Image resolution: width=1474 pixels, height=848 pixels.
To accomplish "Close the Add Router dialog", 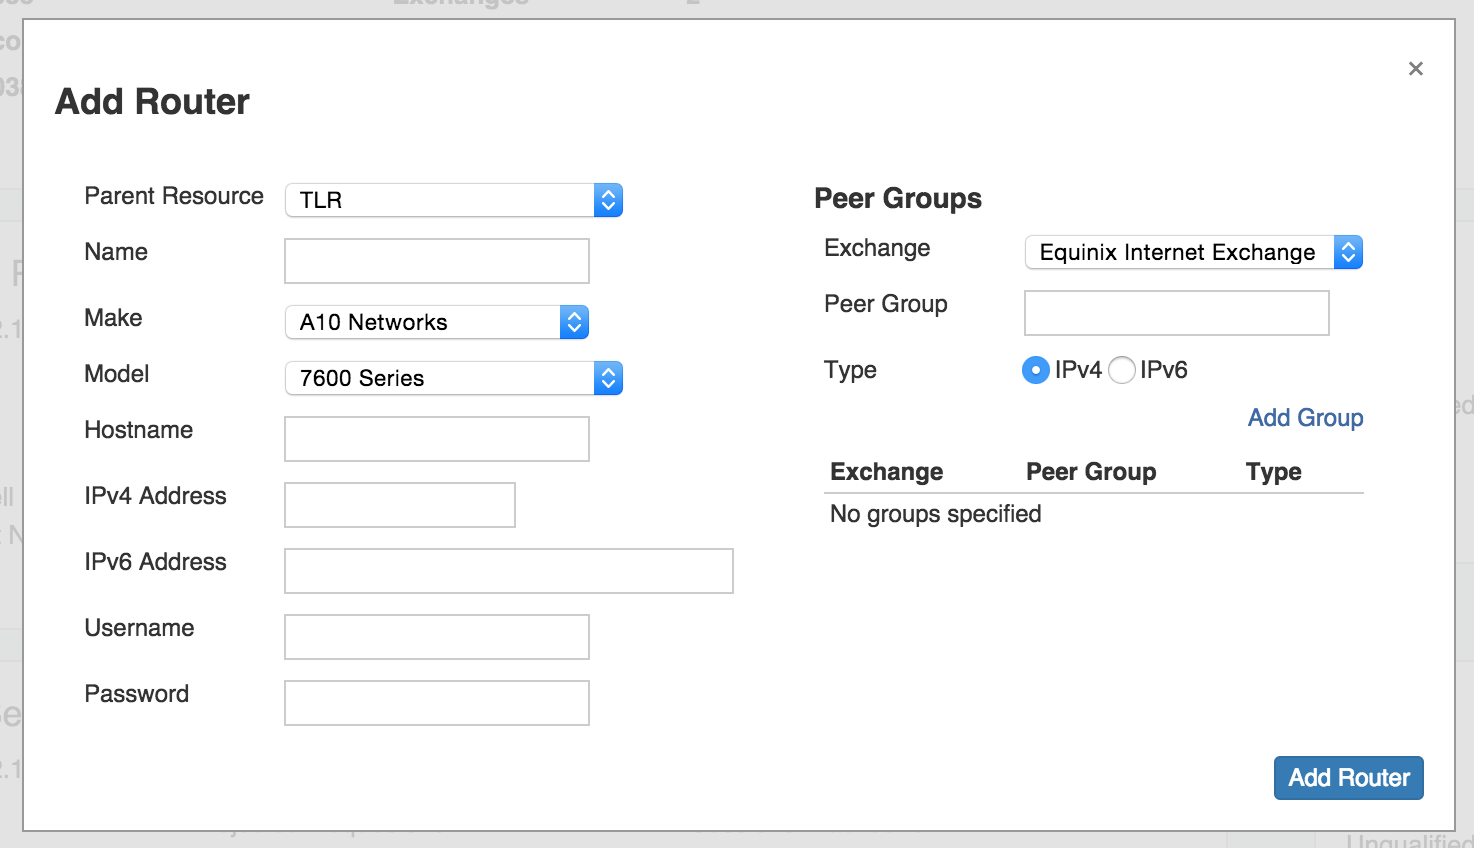I will click(x=1415, y=69).
